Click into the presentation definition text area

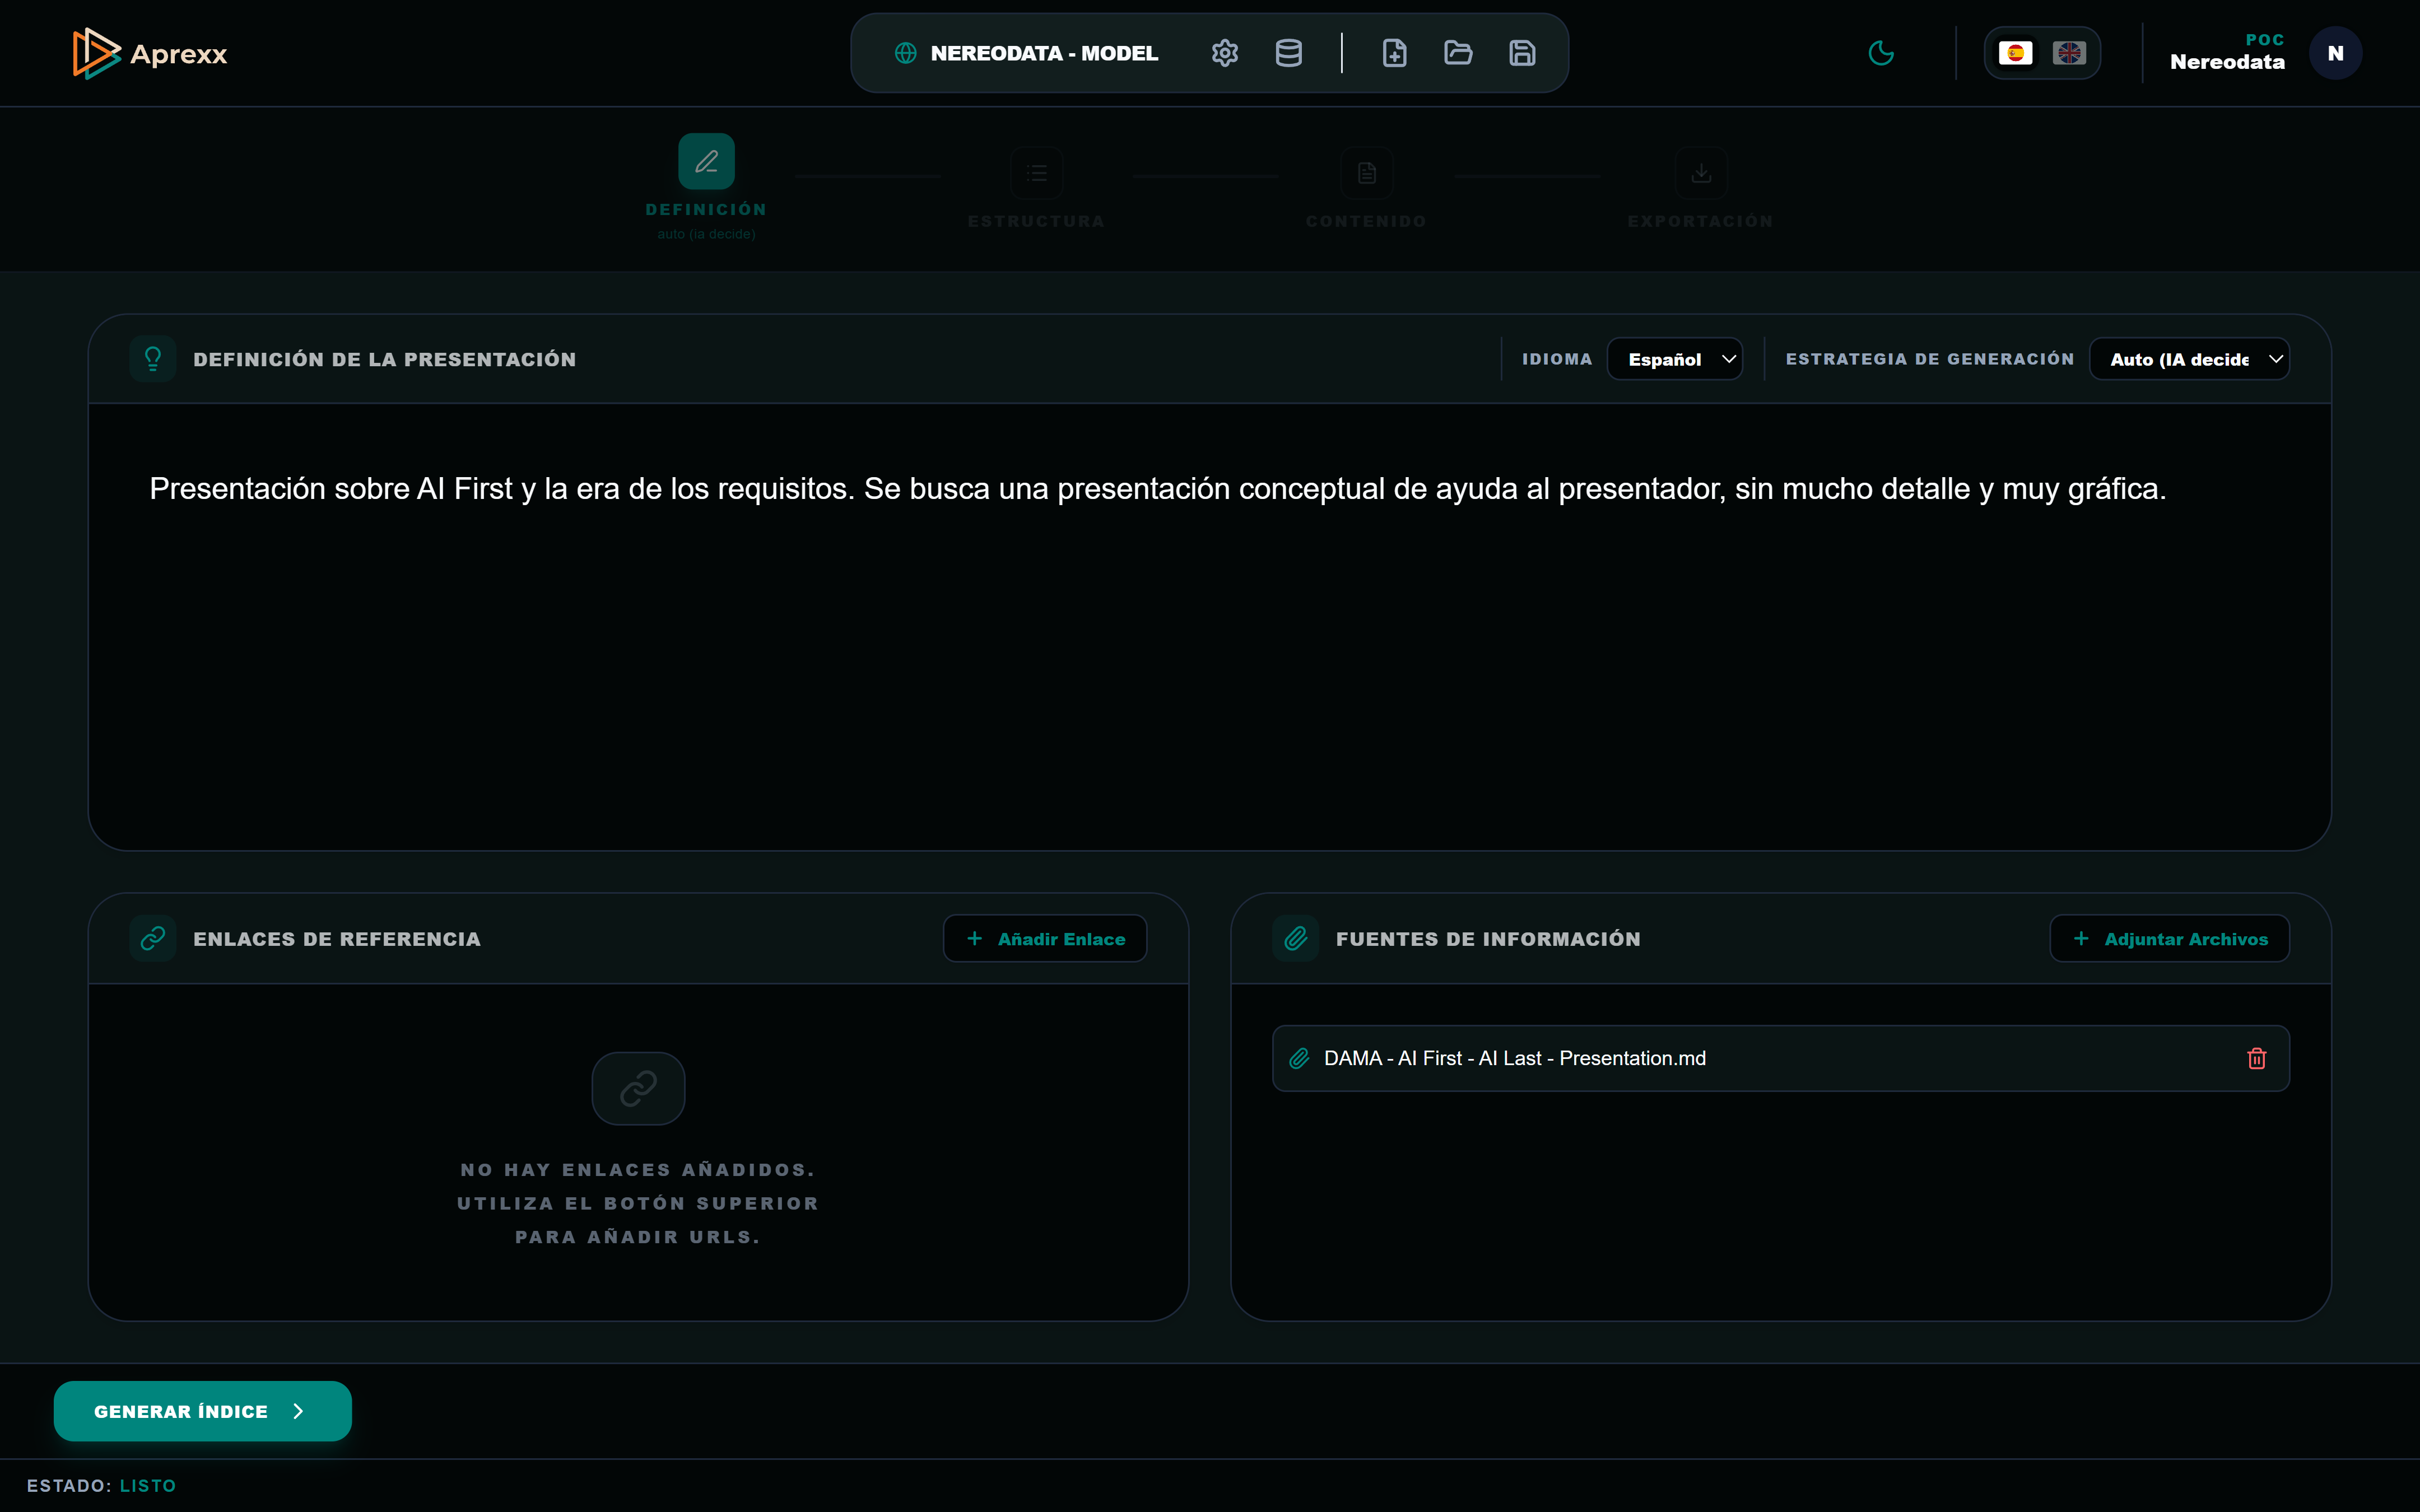(1210, 627)
